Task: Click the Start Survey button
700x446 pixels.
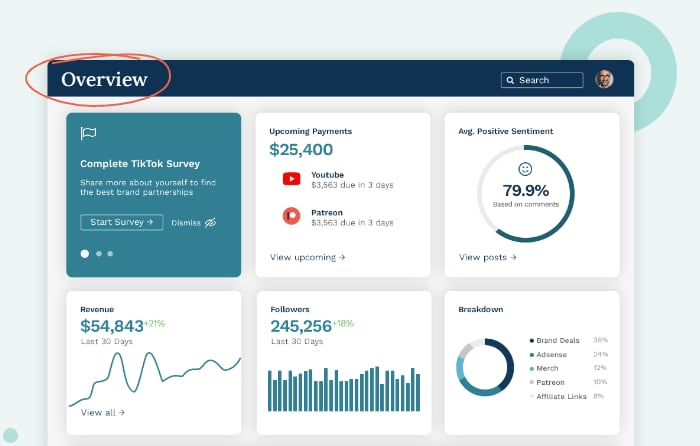Action: pyautogui.click(x=121, y=222)
